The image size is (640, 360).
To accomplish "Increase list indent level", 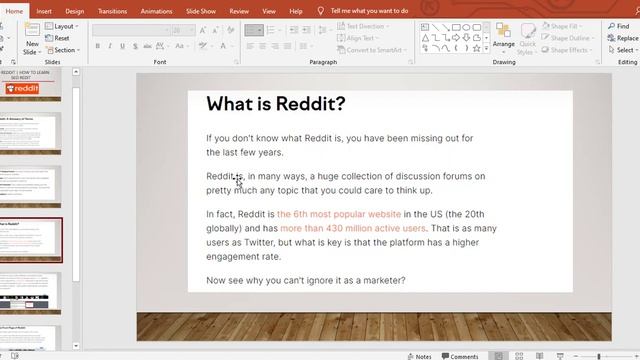I will [x=307, y=30].
